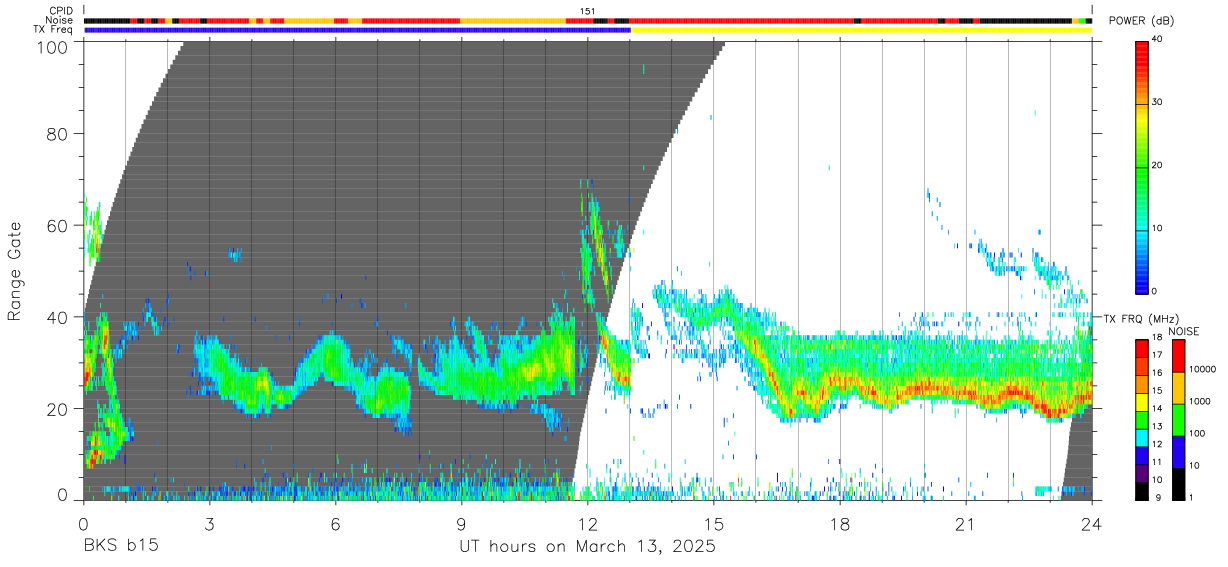Click y-axis tick label '60'
This screenshot has width=1228, height=567.
(x=59, y=225)
